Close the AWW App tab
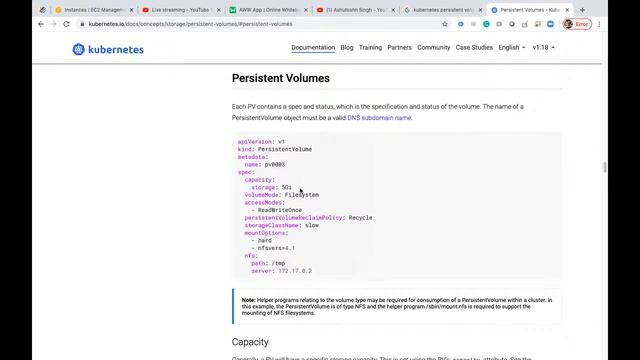 click(x=306, y=10)
